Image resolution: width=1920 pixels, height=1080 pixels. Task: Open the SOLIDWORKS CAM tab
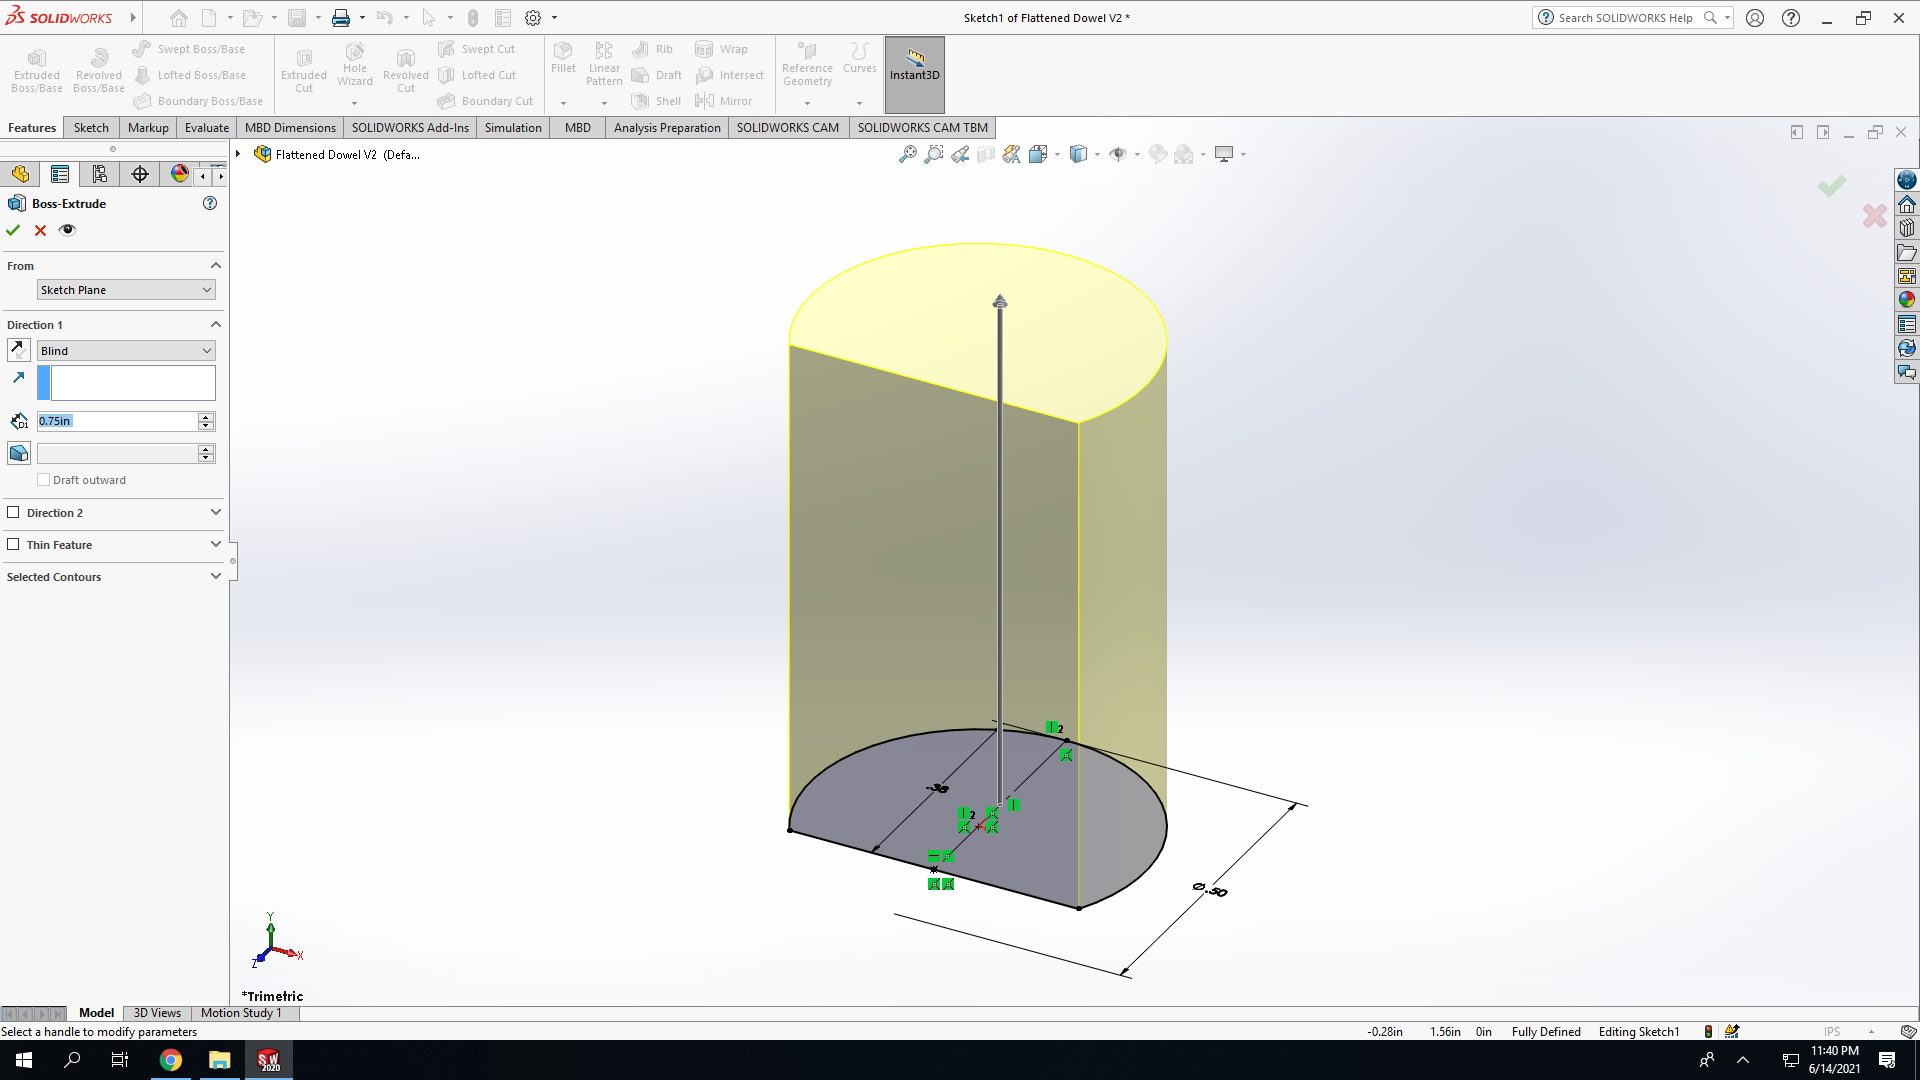(788, 128)
